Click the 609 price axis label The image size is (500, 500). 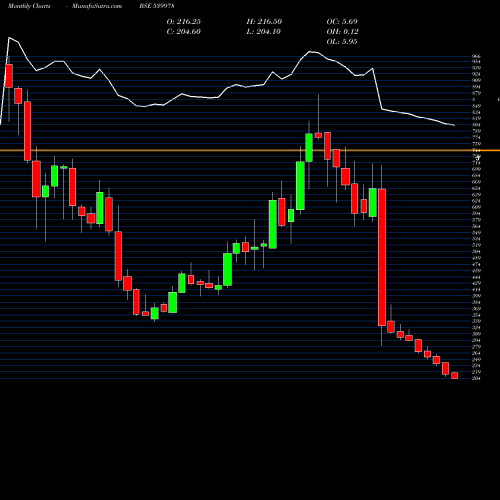click(476, 207)
